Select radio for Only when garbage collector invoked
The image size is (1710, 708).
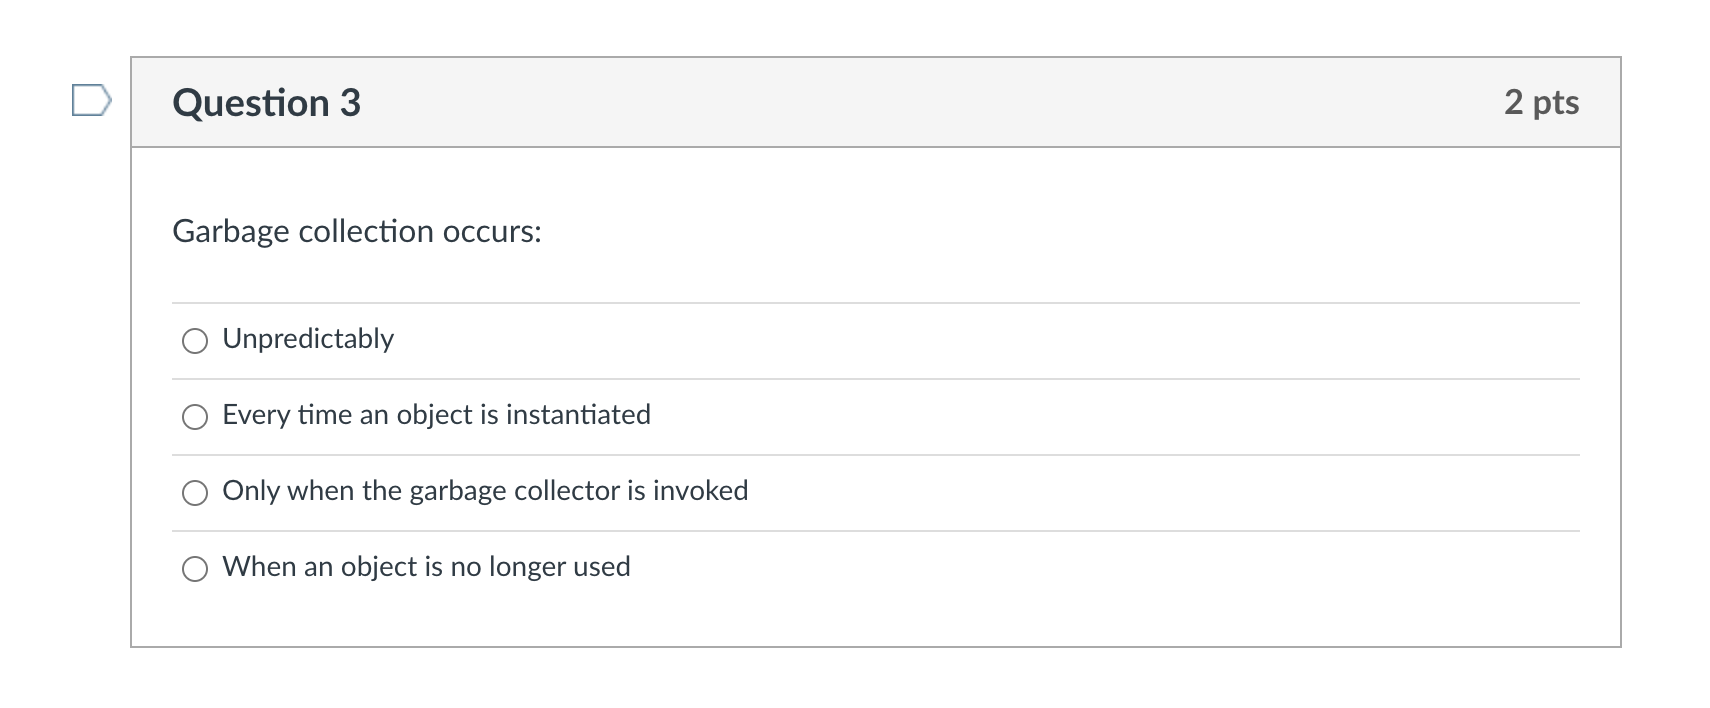(195, 493)
